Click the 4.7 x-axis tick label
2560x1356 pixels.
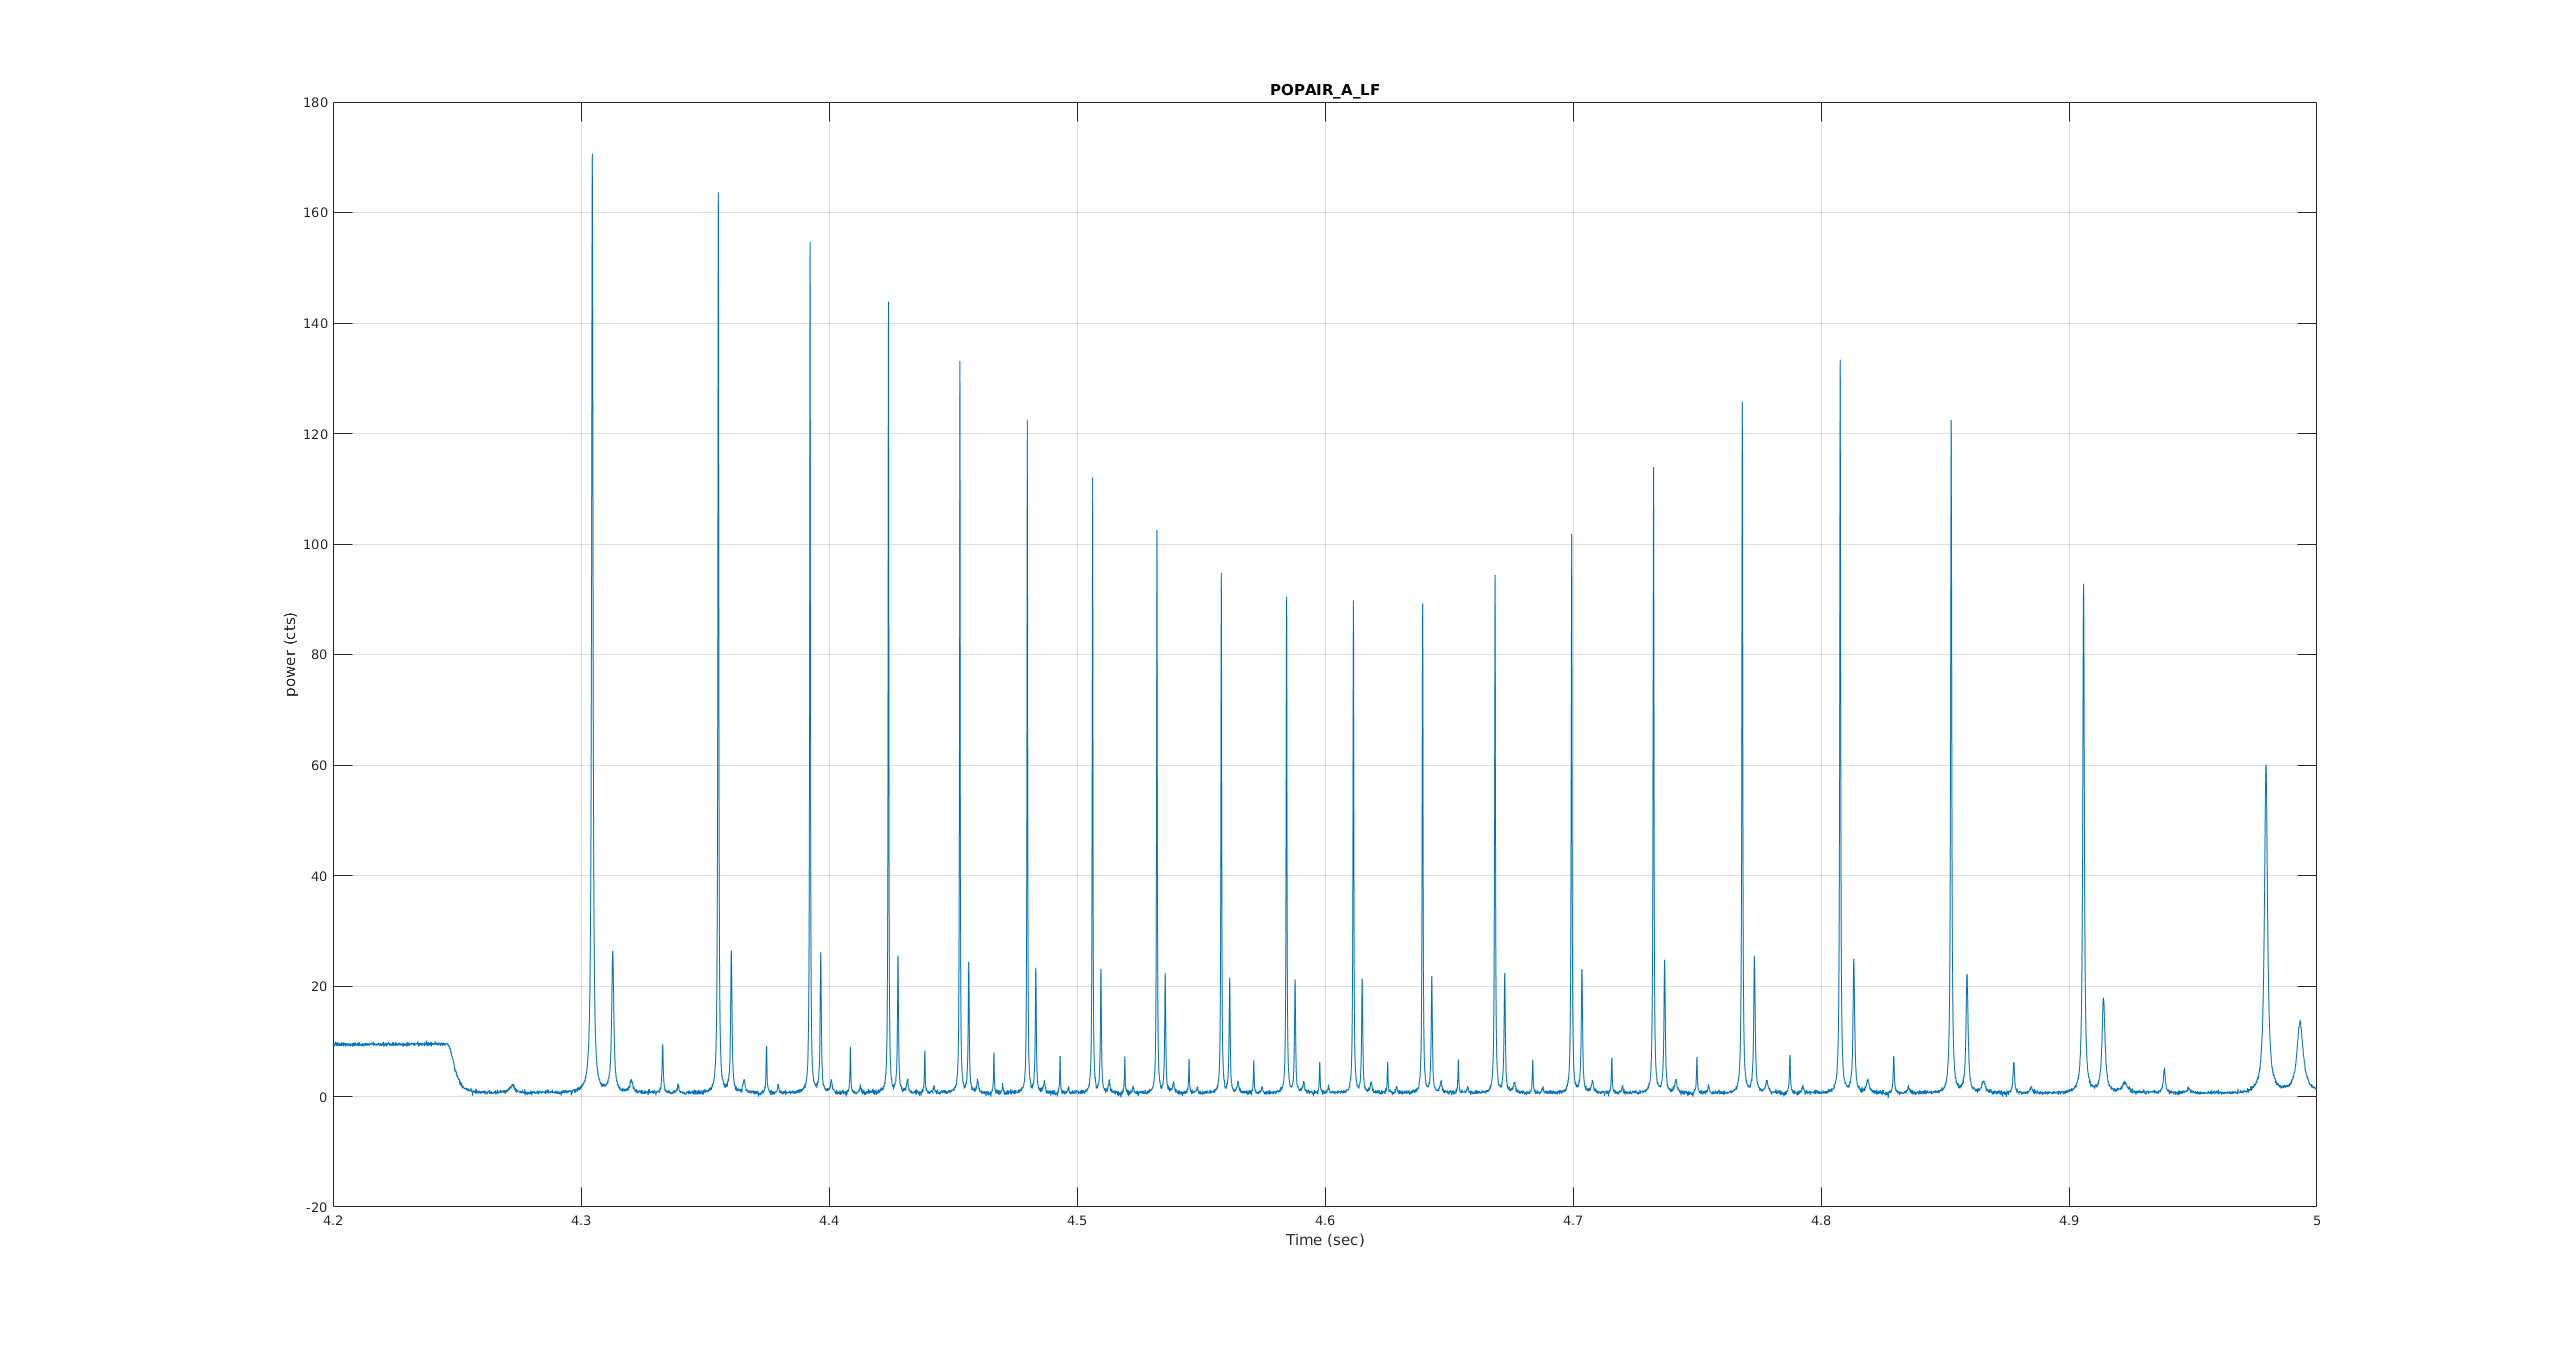tap(1573, 1221)
